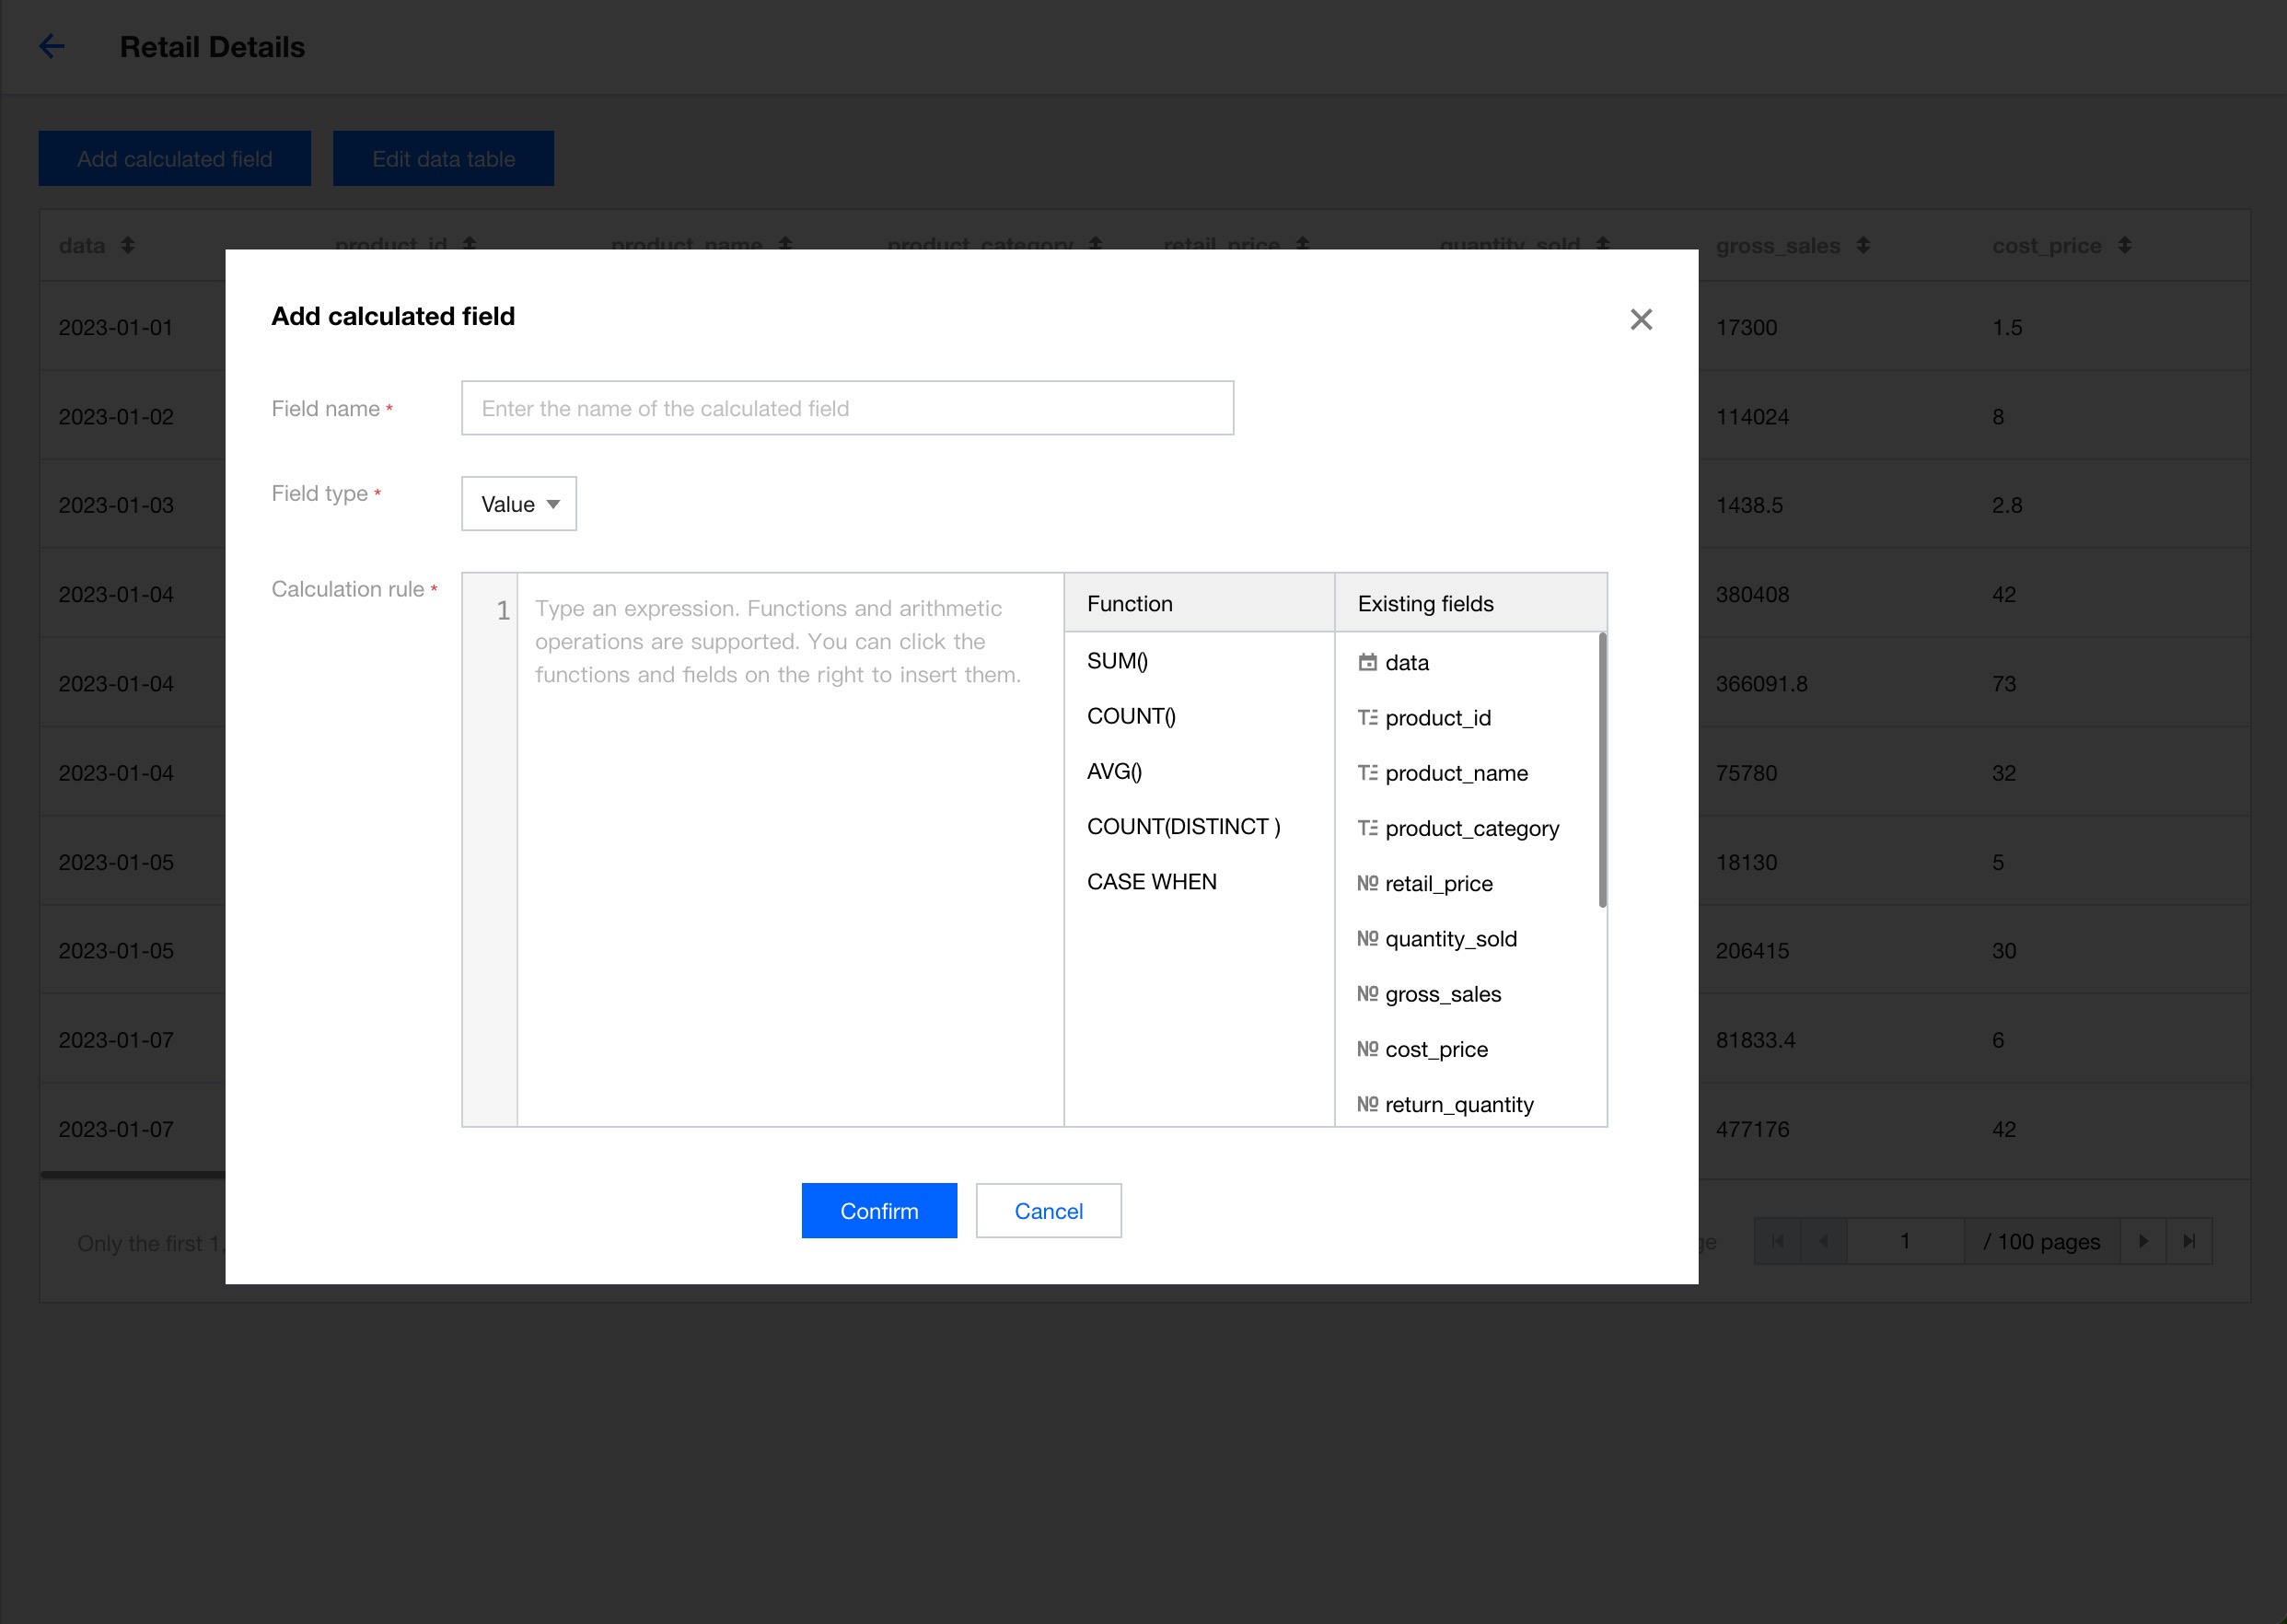Click the calendar icon next to data field
Image resolution: width=2287 pixels, height=1624 pixels.
pyautogui.click(x=1367, y=662)
